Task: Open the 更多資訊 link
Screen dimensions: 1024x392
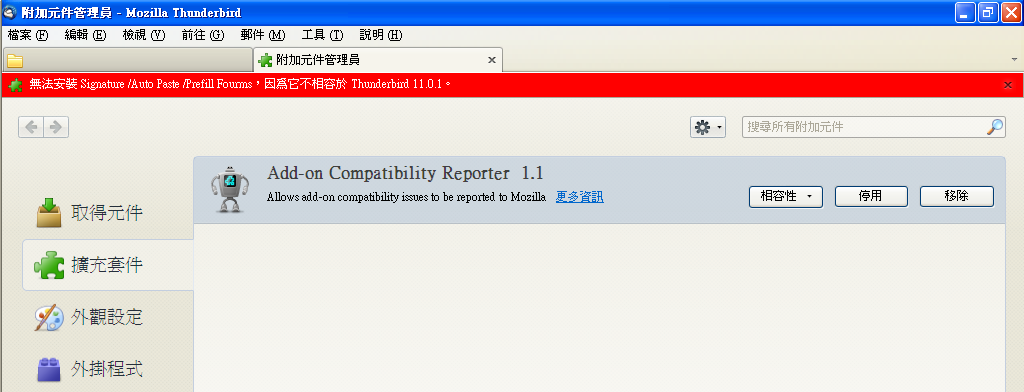Action: click(x=580, y=197)
